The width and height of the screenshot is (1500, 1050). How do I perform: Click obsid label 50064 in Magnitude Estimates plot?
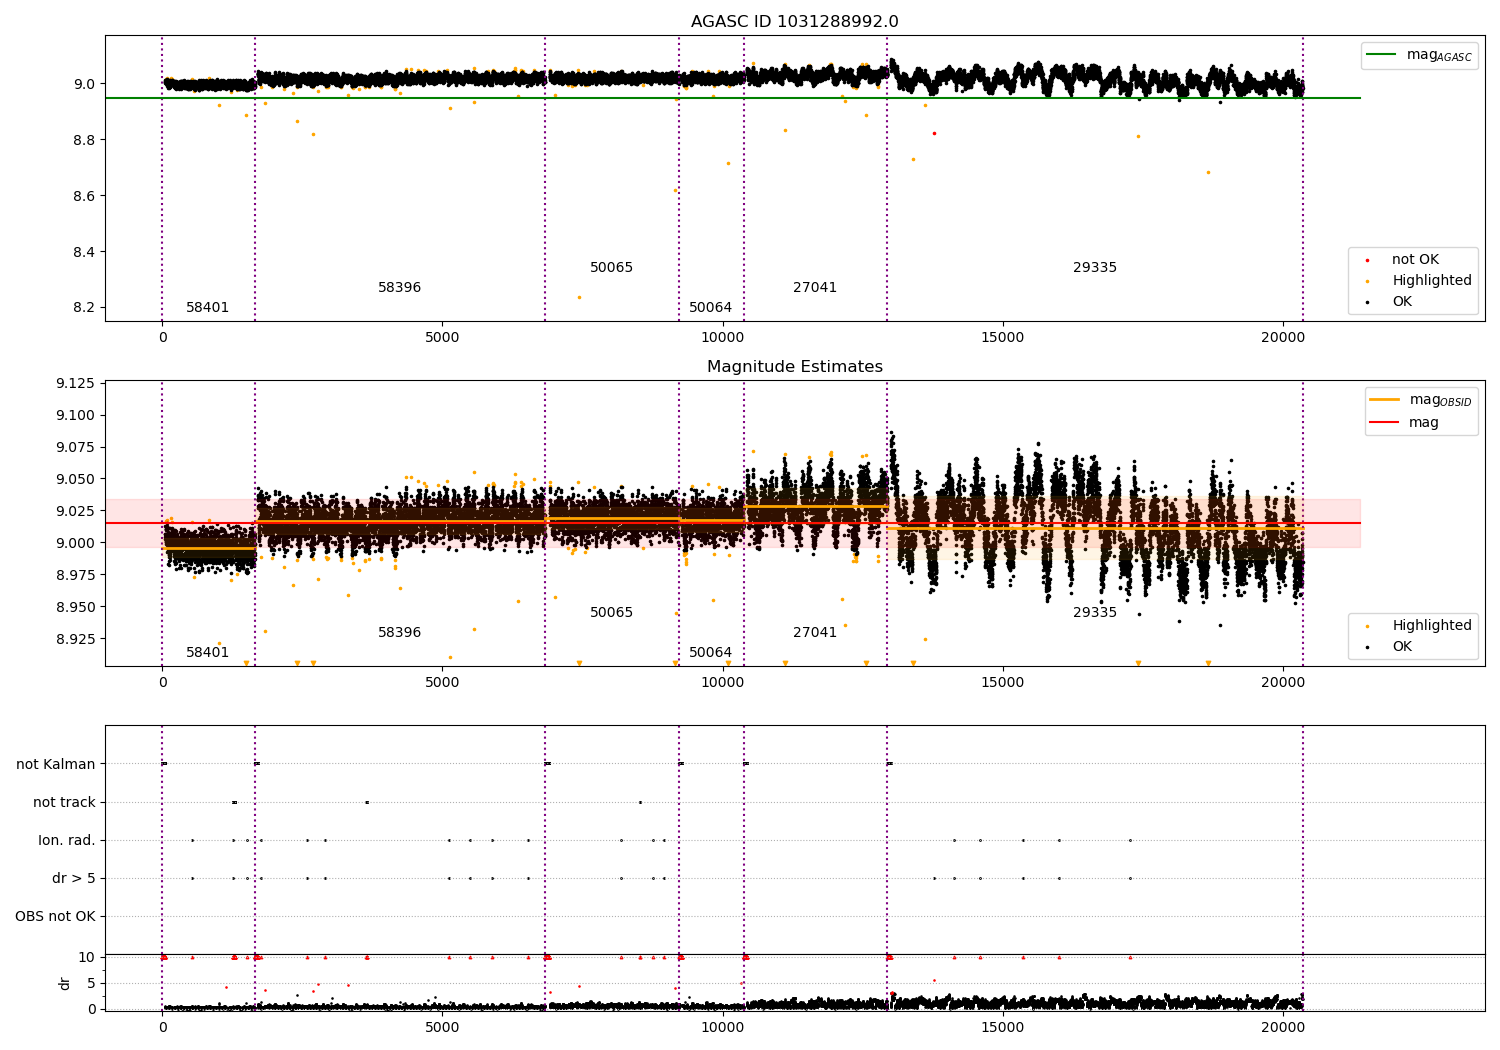pyautogui.click(x=710, y=653)
